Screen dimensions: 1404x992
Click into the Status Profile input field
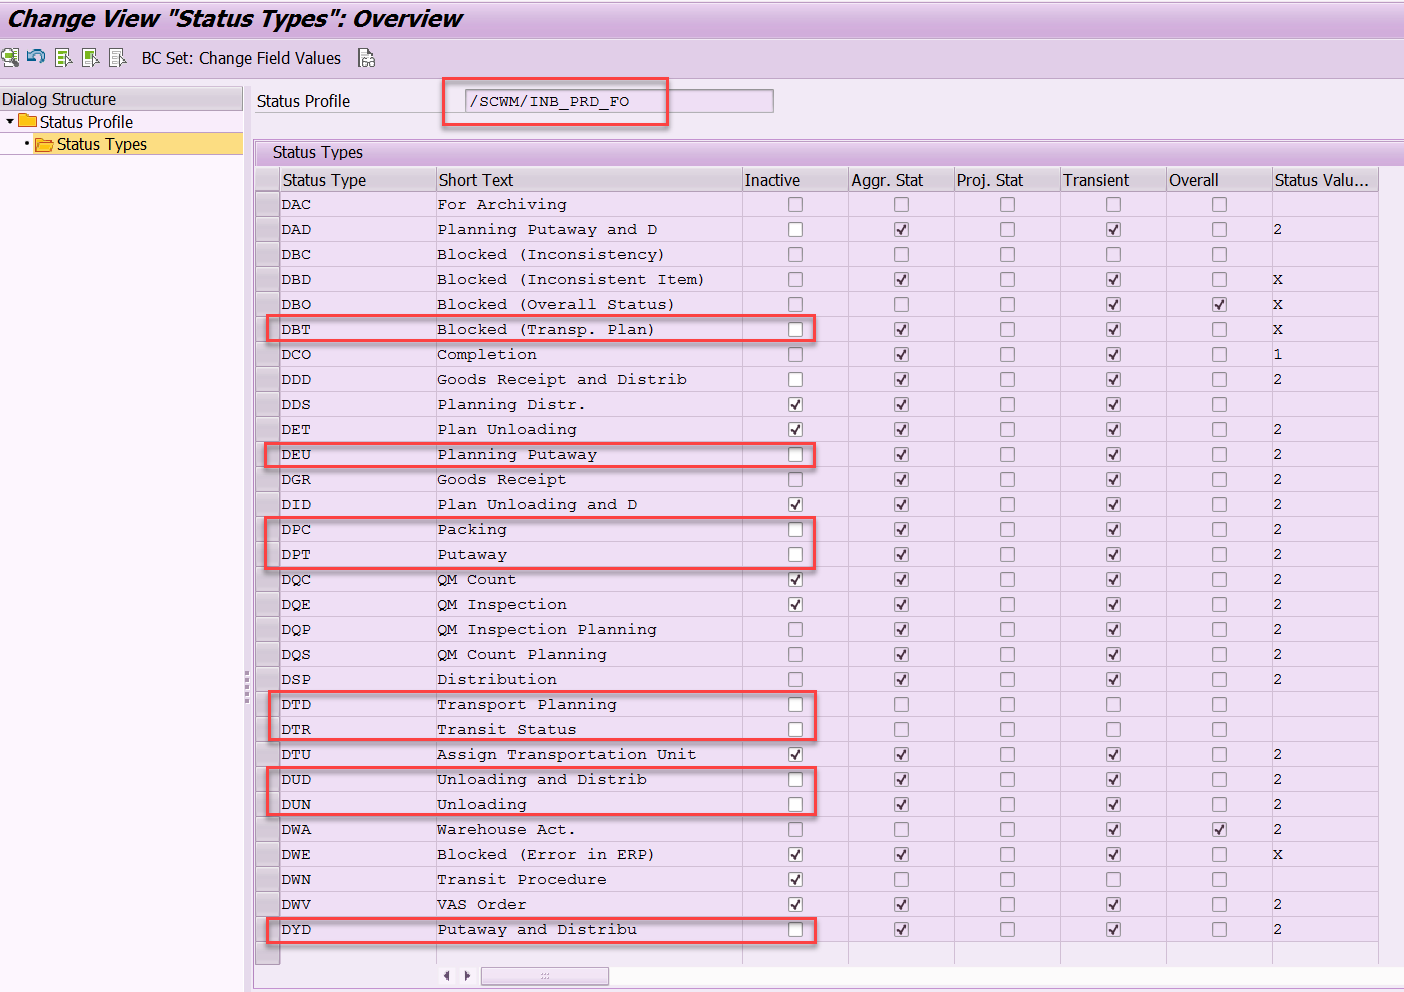click(x=619, y=101)
